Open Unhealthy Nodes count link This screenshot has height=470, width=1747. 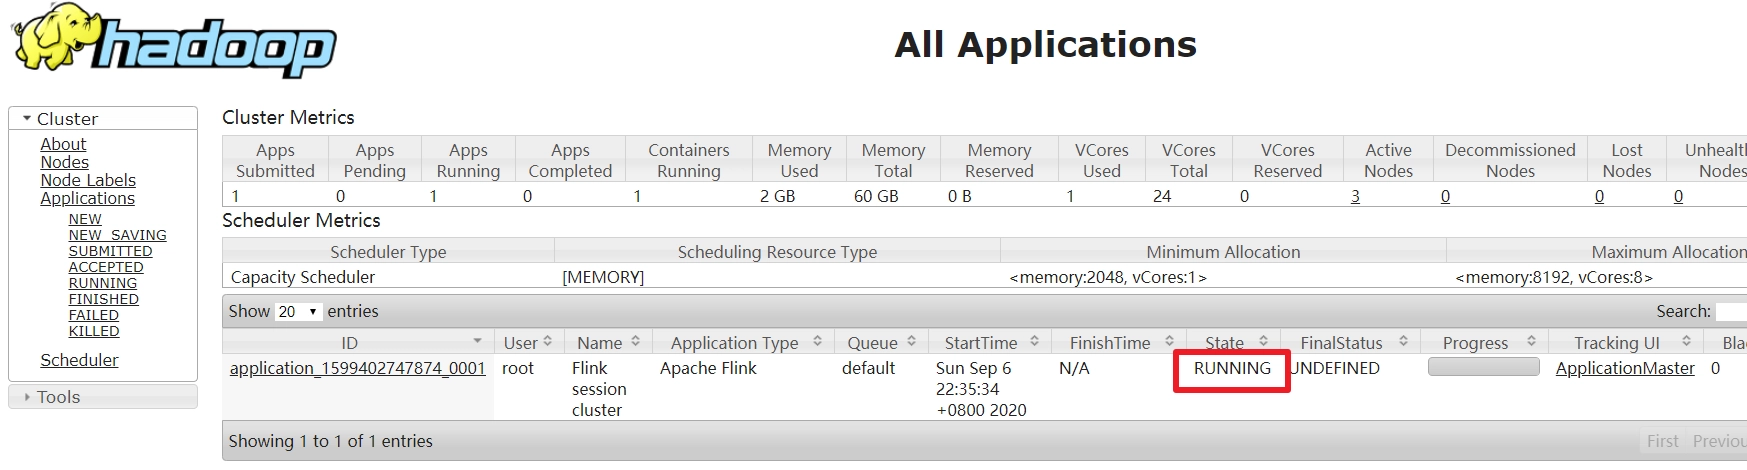click(x=1678, y=196)
